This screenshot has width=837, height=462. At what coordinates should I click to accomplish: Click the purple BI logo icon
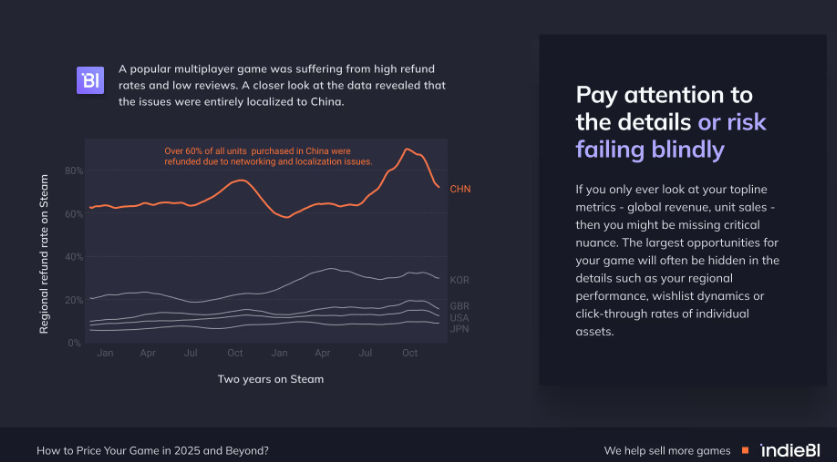click(x=90, y=80)
